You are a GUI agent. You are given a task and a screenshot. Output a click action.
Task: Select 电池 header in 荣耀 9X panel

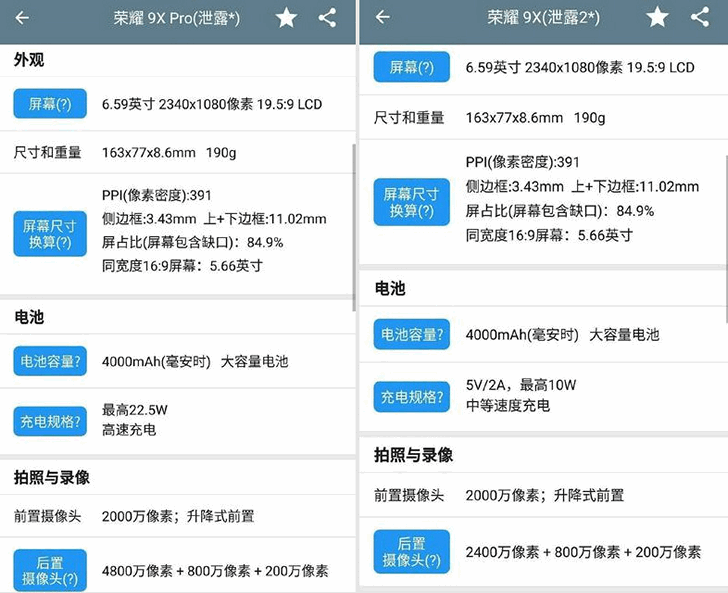tap(390, 288)
